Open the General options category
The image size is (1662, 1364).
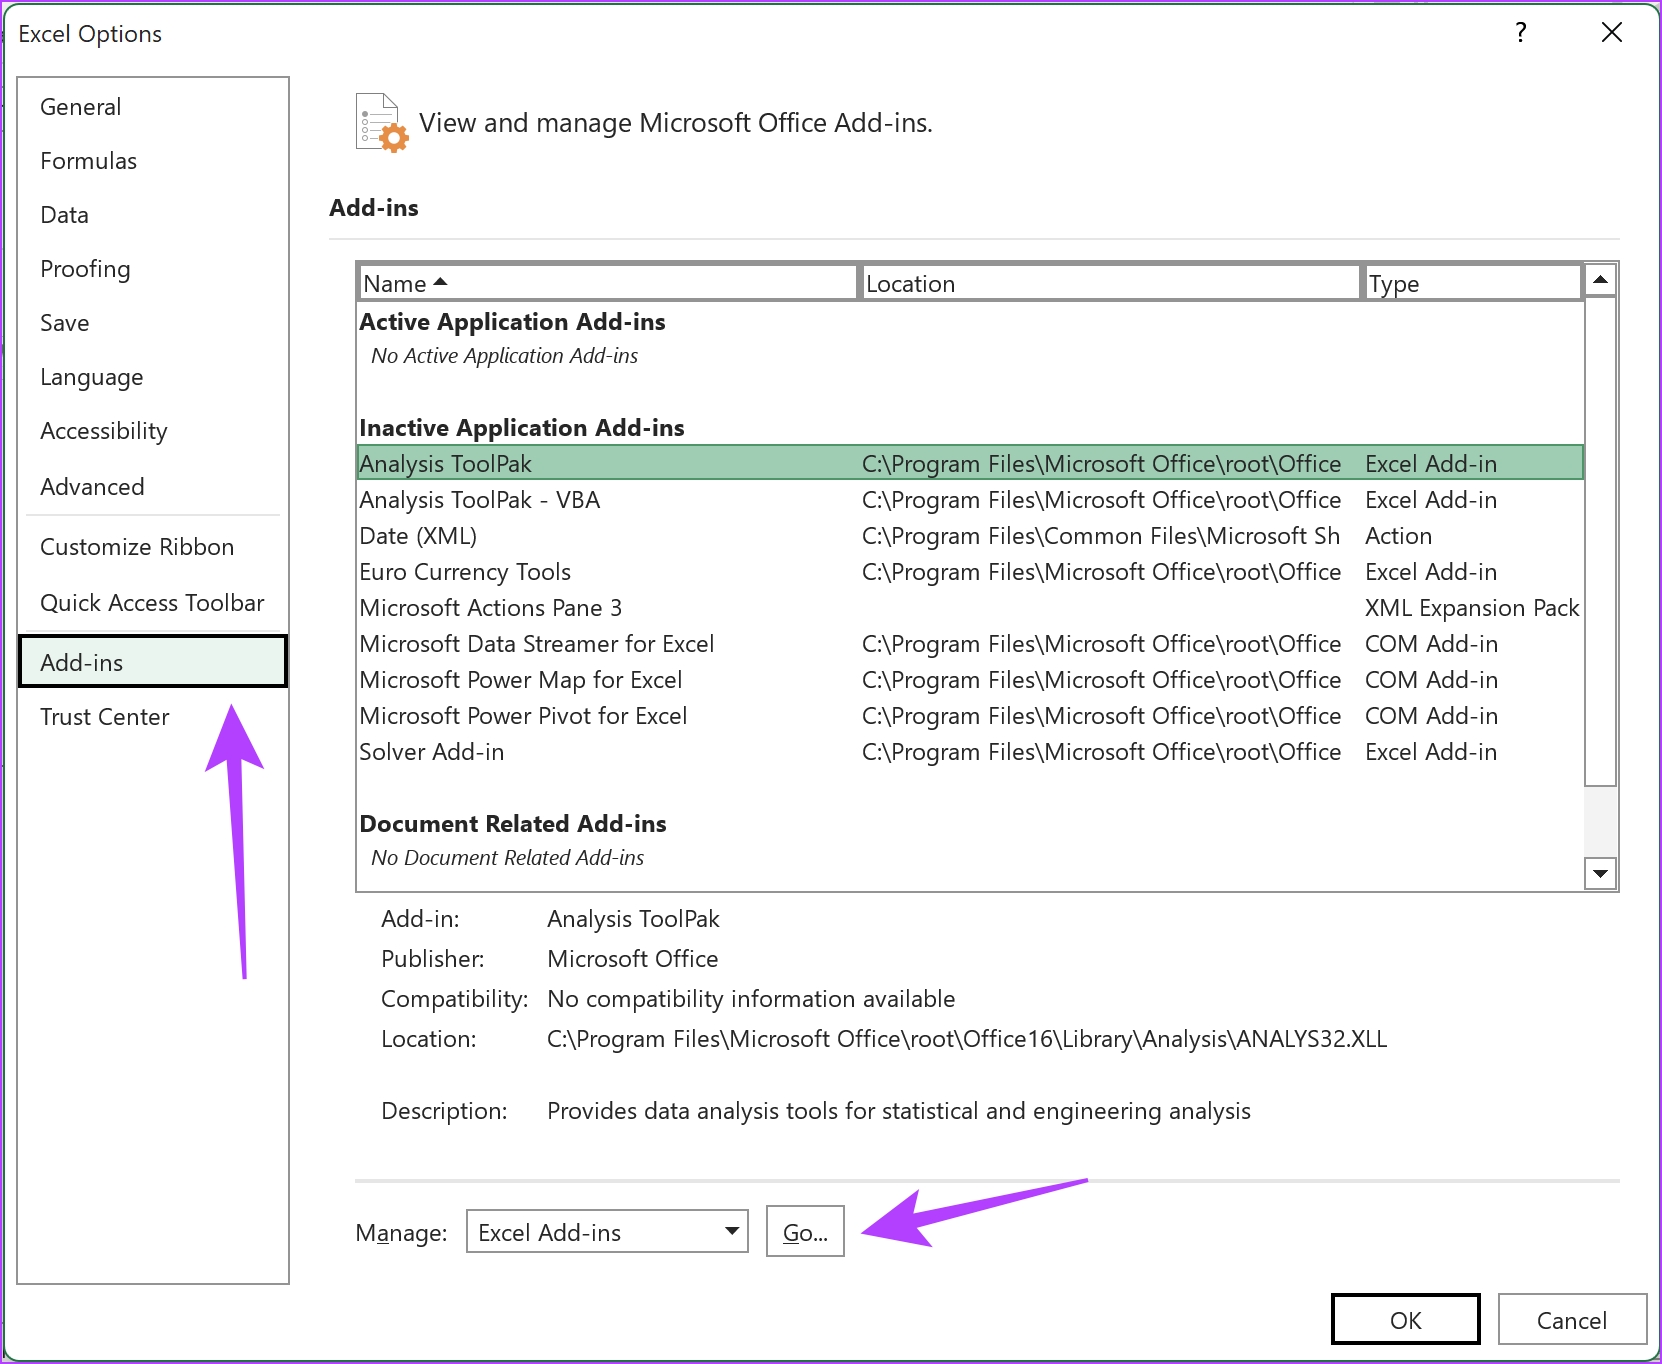pyautogui.click(x=153, y=107)
